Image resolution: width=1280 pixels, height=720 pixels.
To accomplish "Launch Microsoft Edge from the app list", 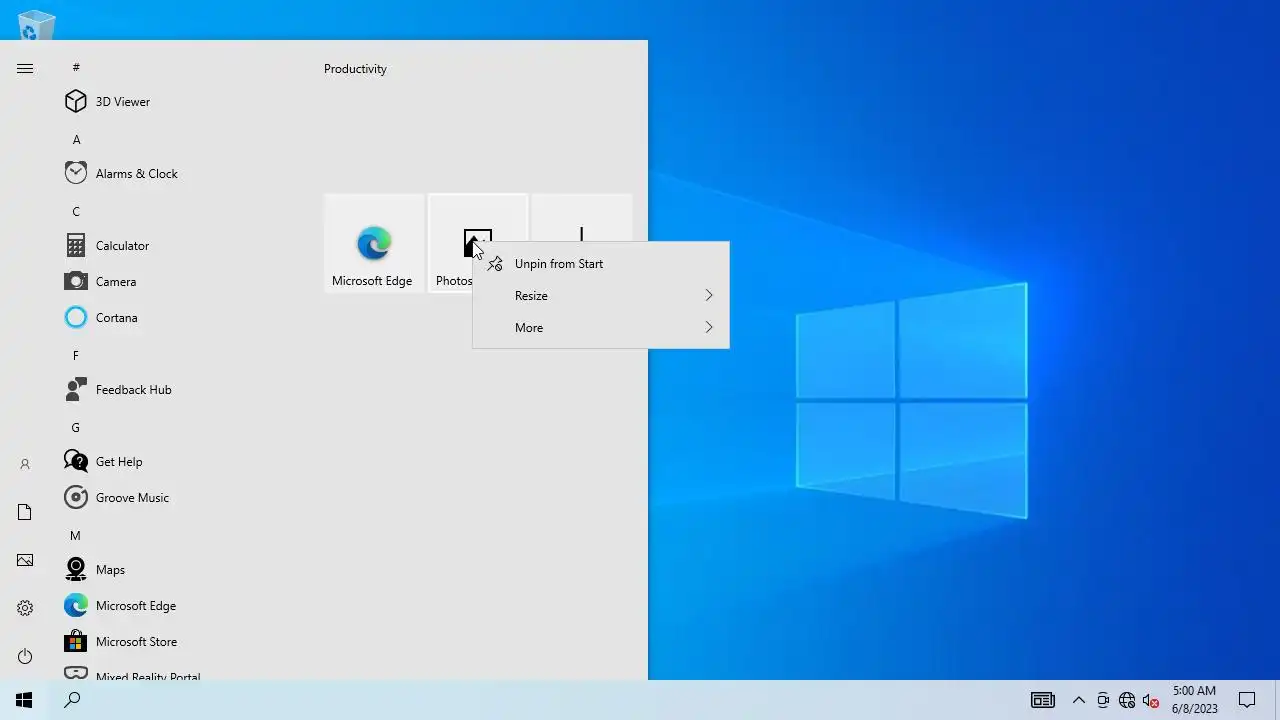I will [x=180, y=606].
